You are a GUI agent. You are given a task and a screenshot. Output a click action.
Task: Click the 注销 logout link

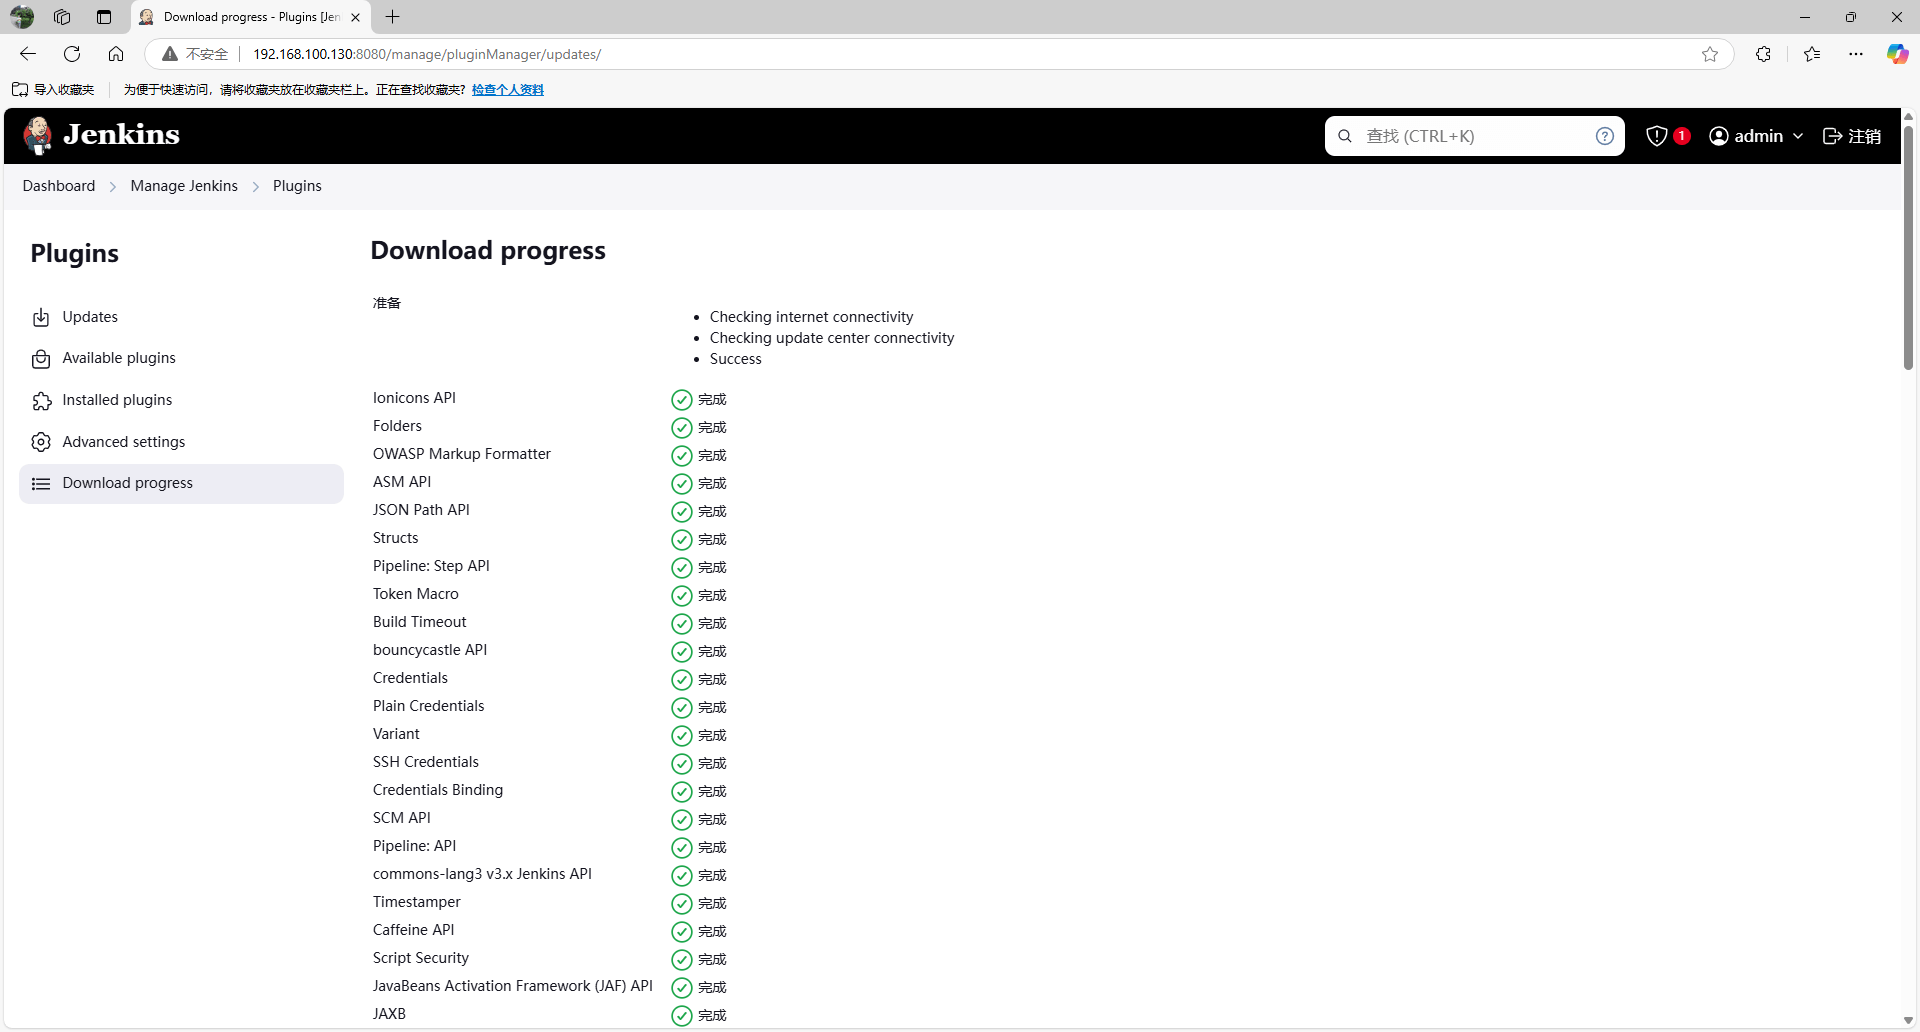(x=1852, y=136)
